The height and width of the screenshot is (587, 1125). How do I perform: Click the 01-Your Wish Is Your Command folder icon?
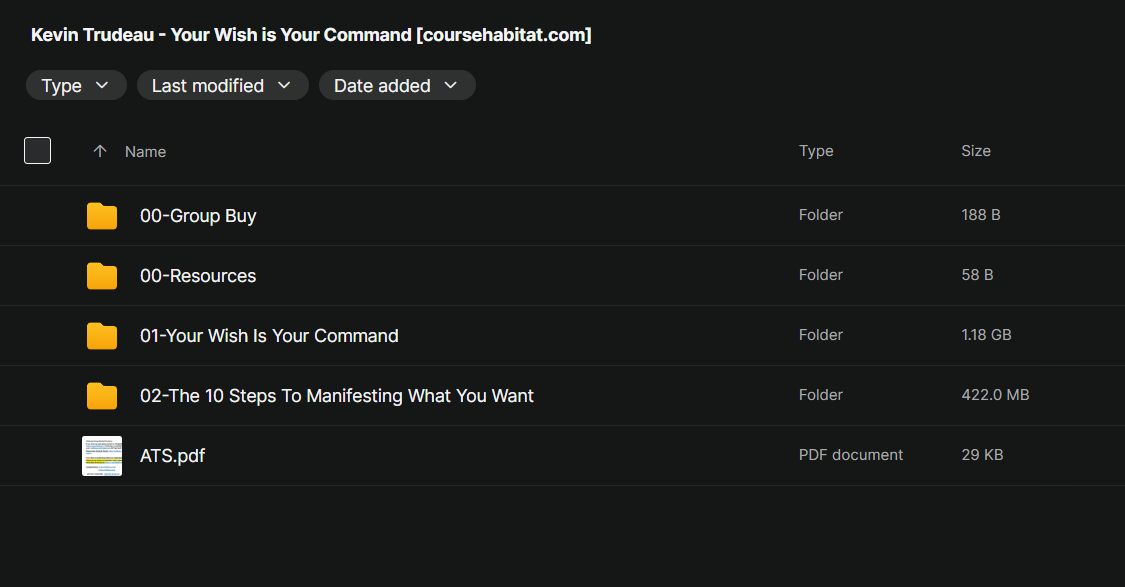(102, 336)
